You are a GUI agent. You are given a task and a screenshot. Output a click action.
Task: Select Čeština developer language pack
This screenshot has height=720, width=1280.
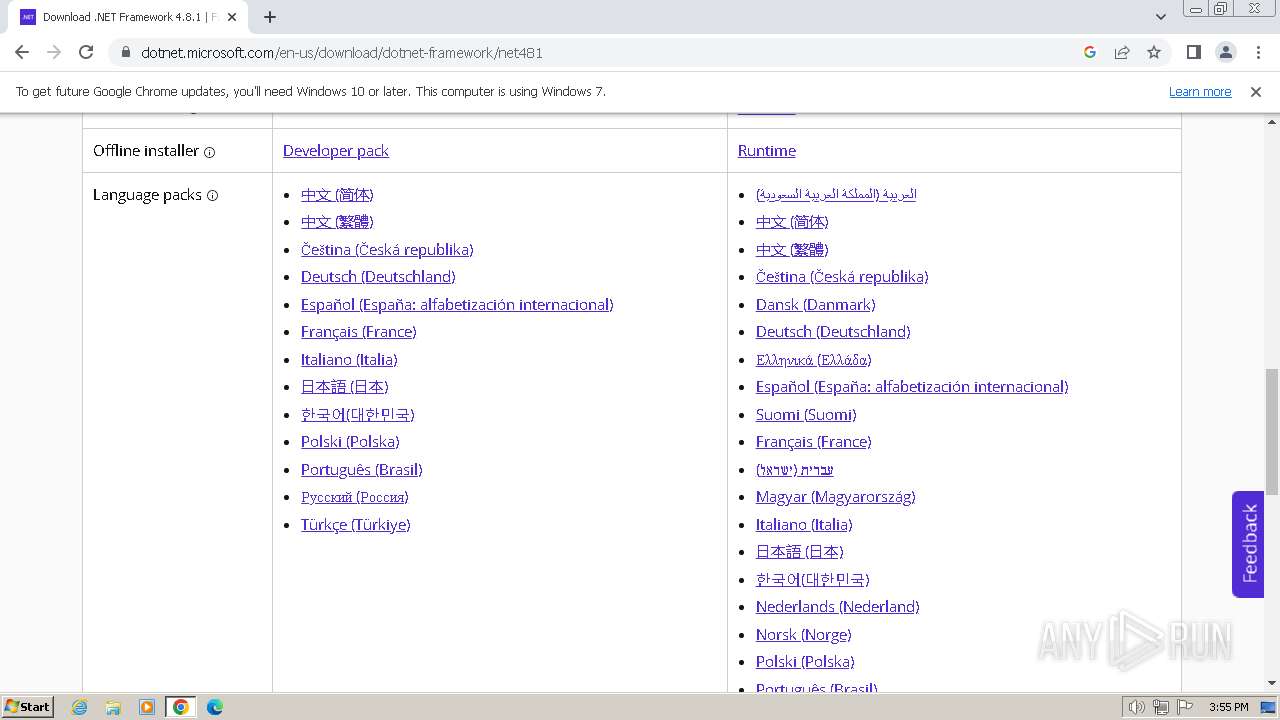pyautogui.click(x=387, y=249)
